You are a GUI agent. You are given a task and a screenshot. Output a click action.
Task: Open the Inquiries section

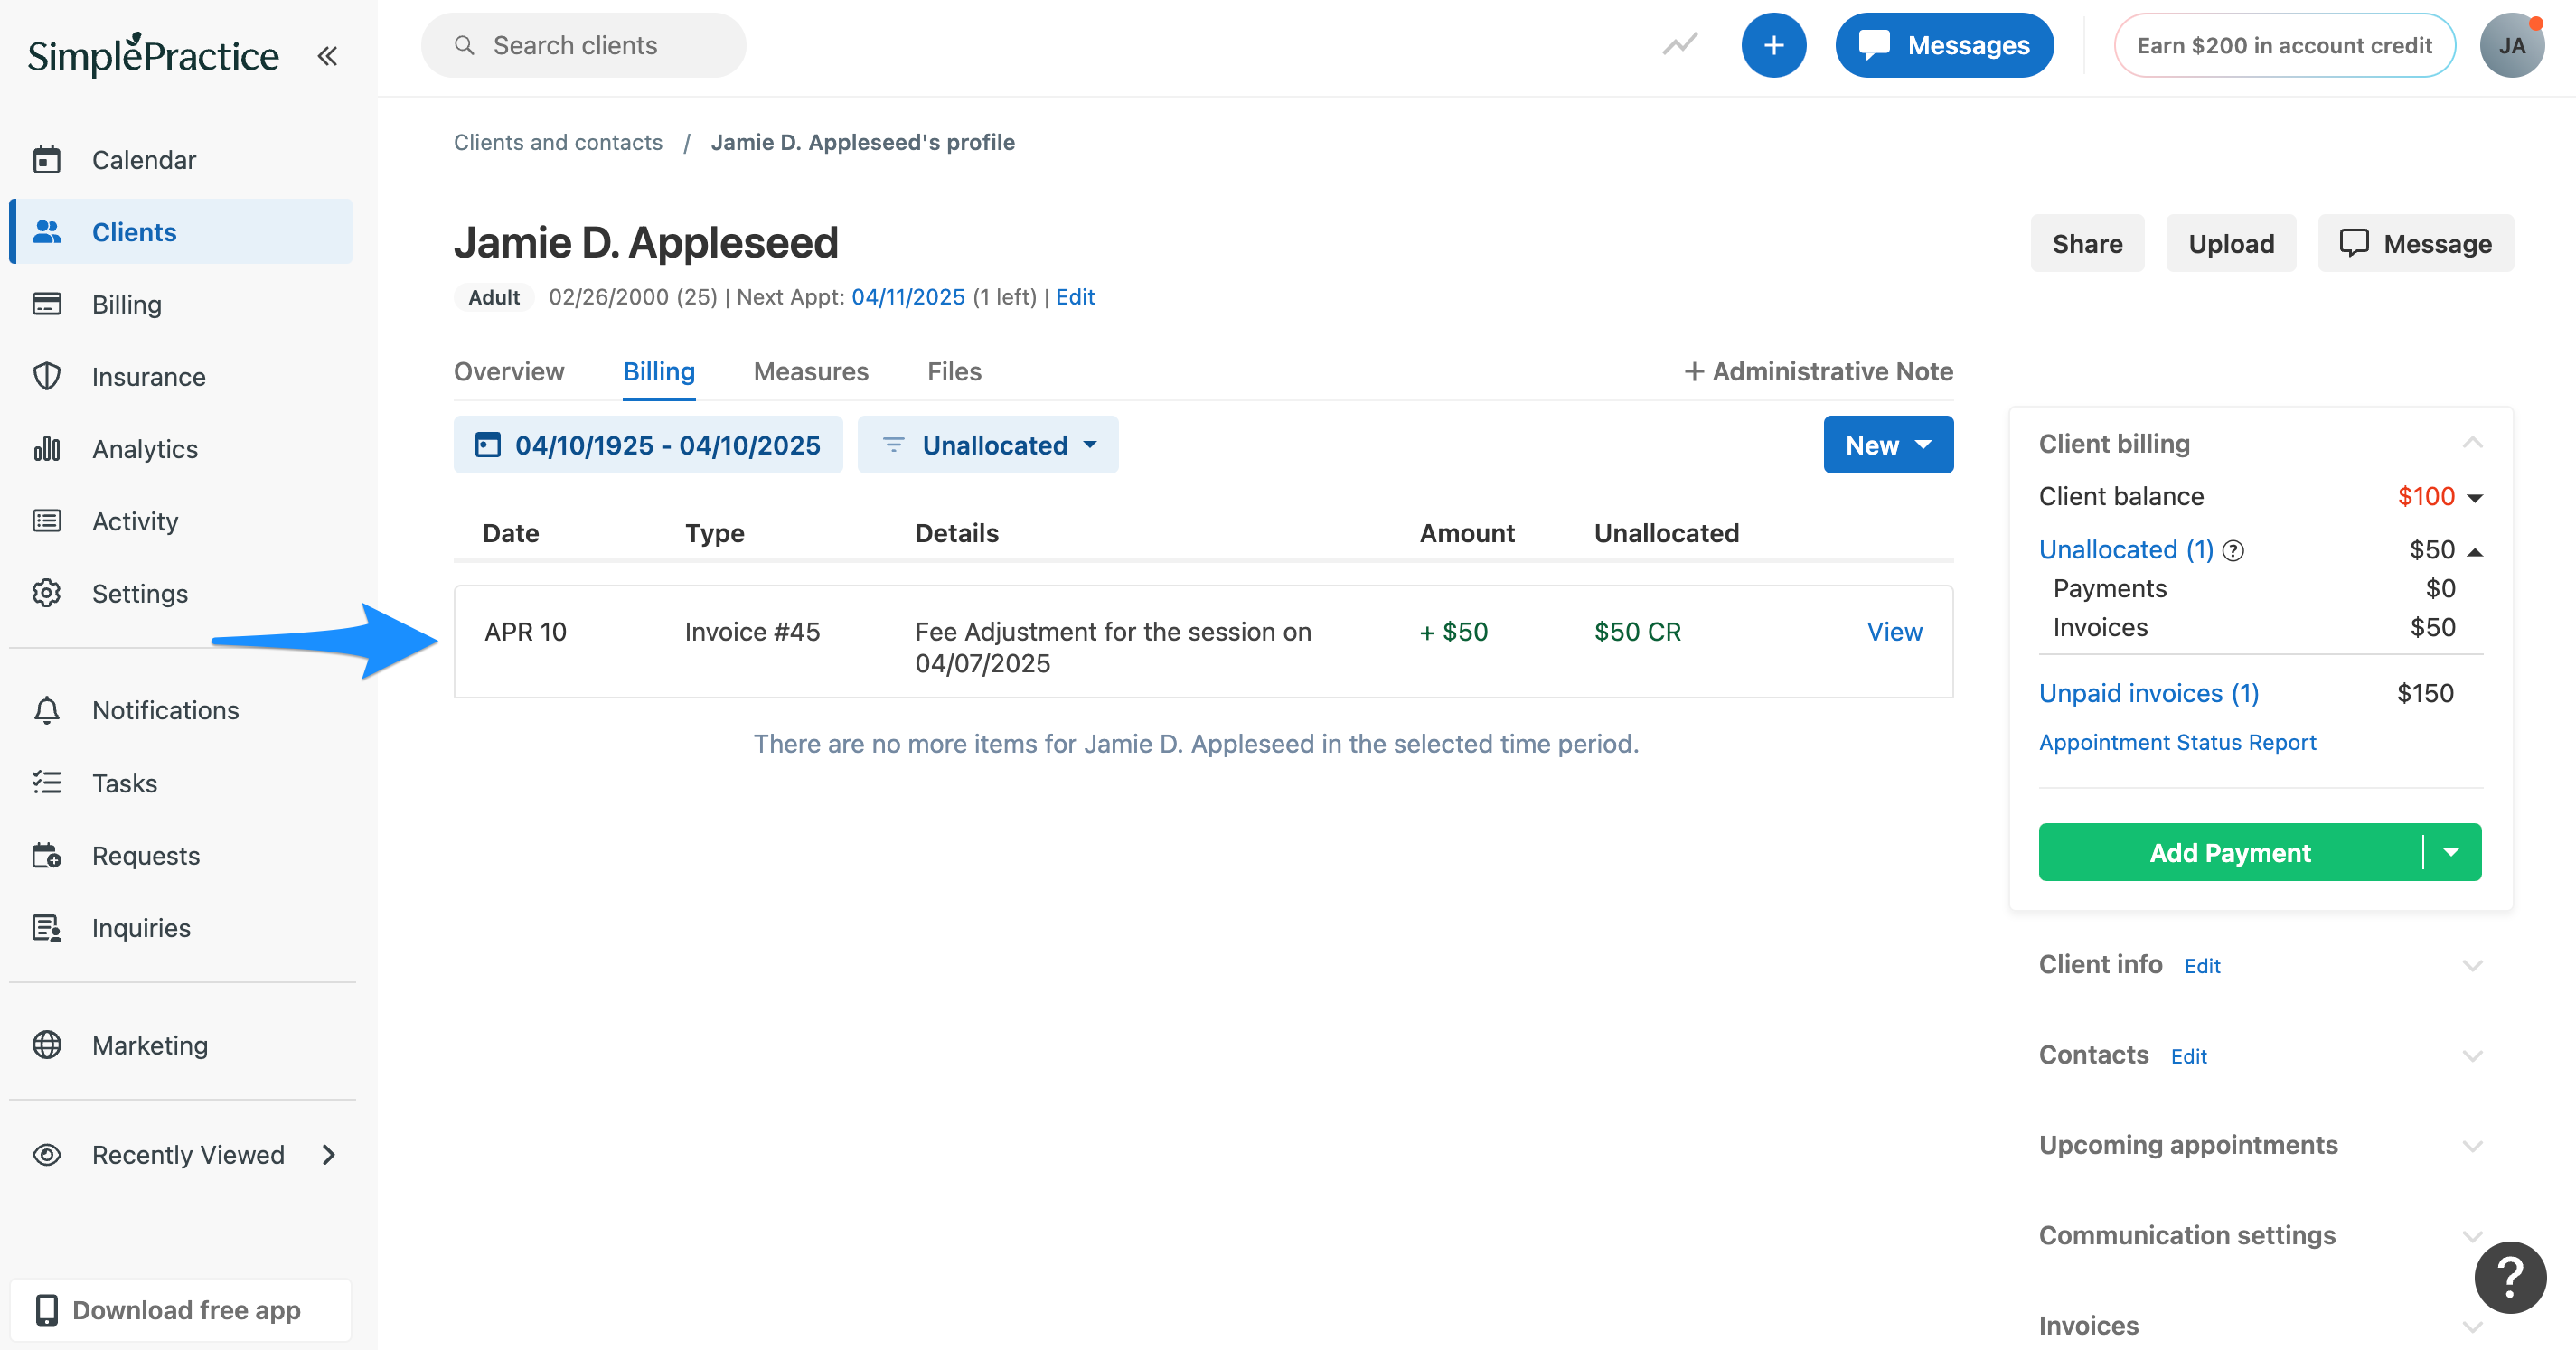141,927
